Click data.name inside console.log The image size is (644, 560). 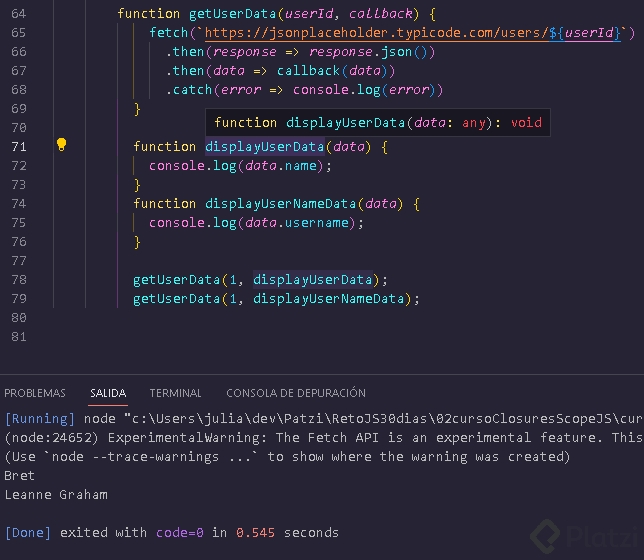click(281, 166)
